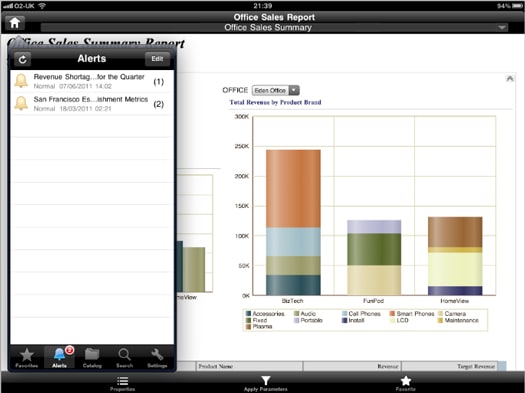The image size is (525, 393).
Task: Click the Product Name column header
Action: pyautogui.click(x=249, y=366)
